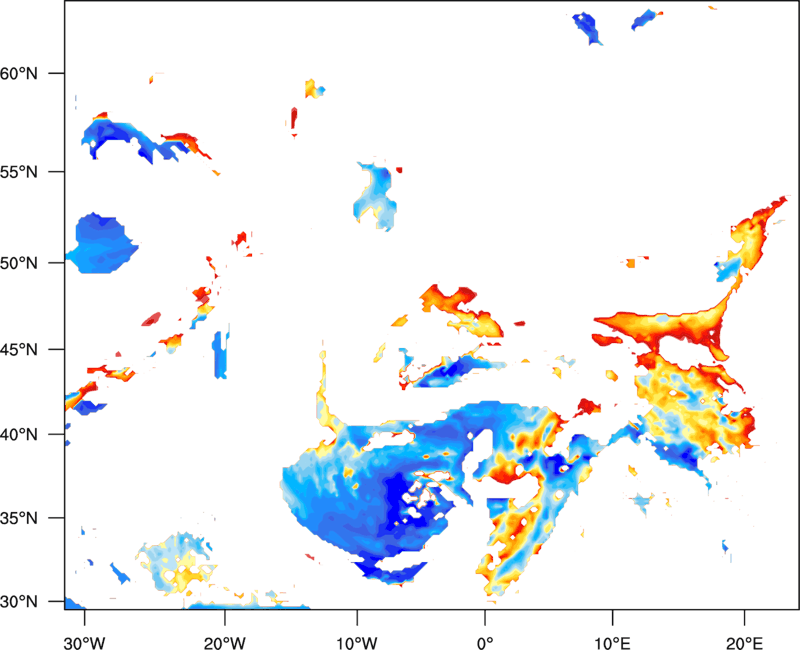Select the 55°N latitude label
The image size is (800, 650).
click(19, 172)
